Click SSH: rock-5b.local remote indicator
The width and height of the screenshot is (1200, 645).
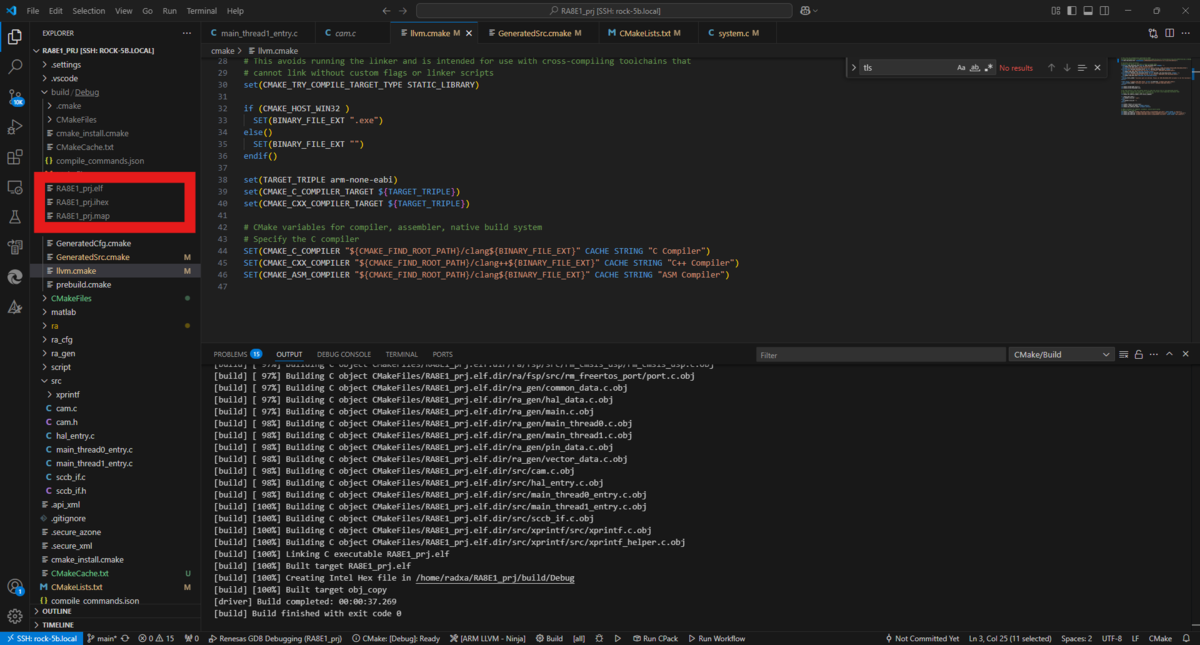click(40, 638)
